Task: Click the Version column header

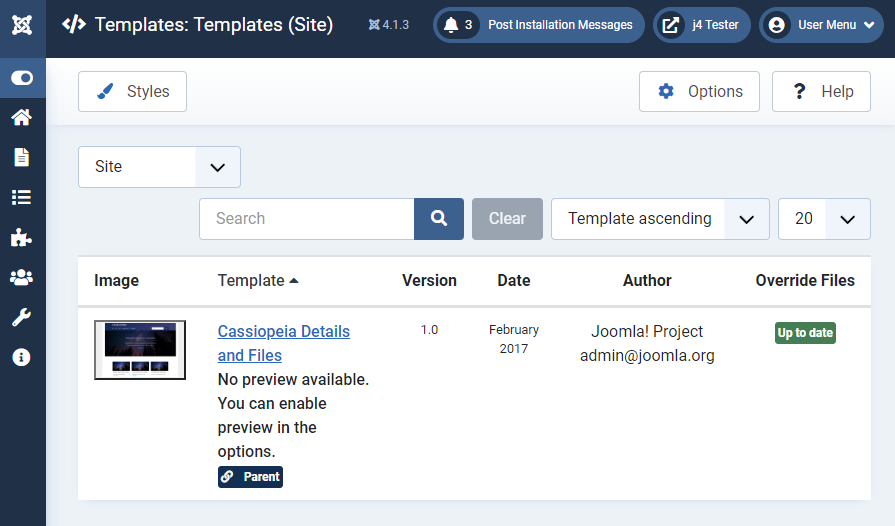Action: 429,281
